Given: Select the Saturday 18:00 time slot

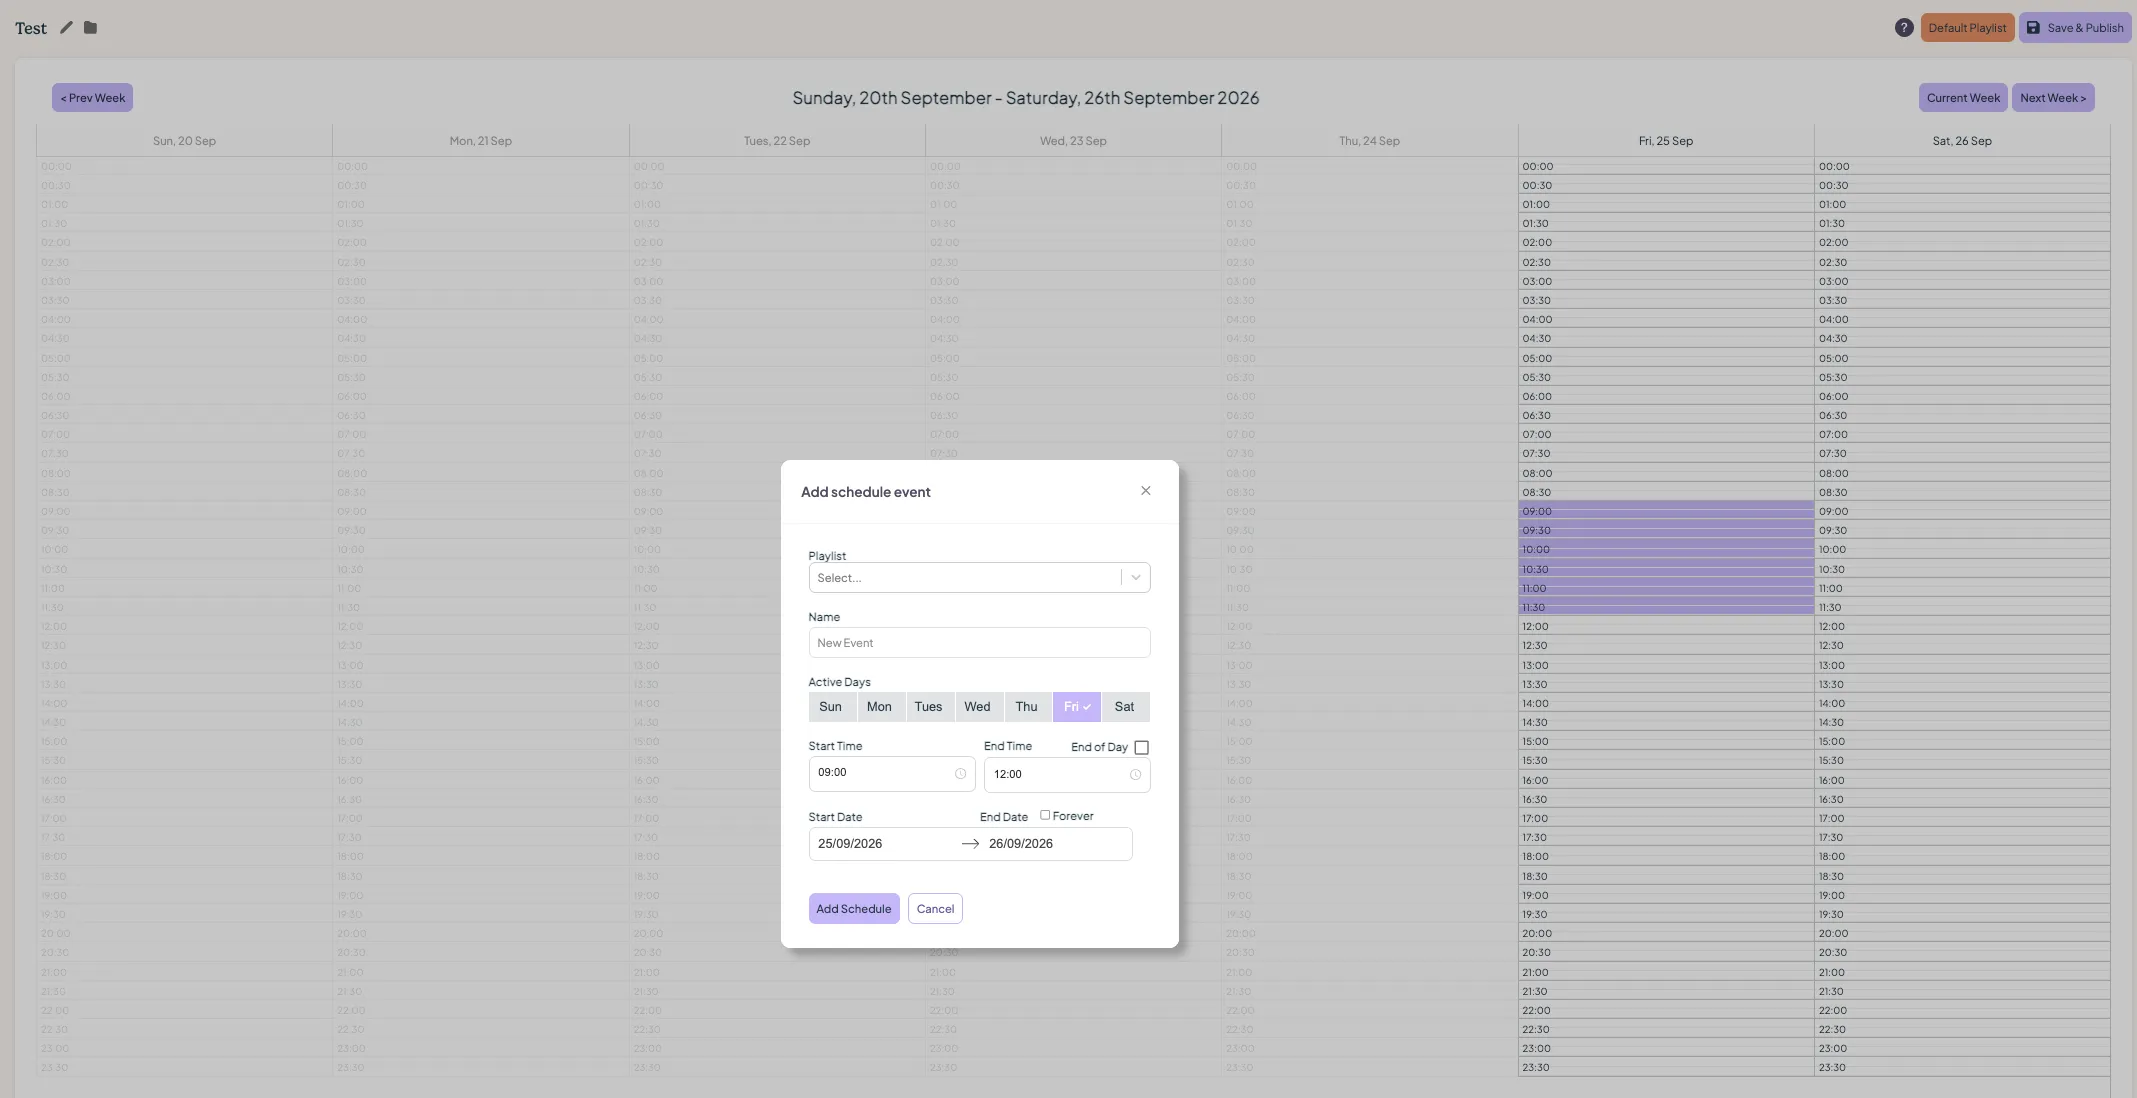Looking at the screenshot, I should tap(1962, 856).
